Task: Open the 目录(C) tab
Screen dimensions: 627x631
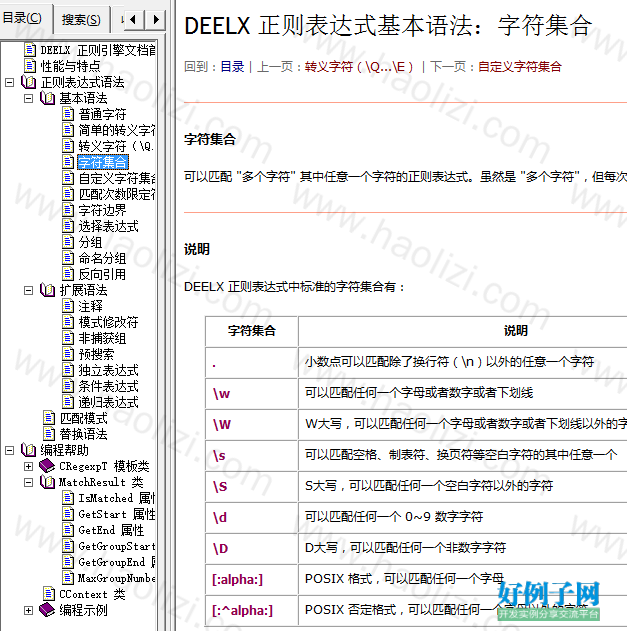Action: [23, 18]
